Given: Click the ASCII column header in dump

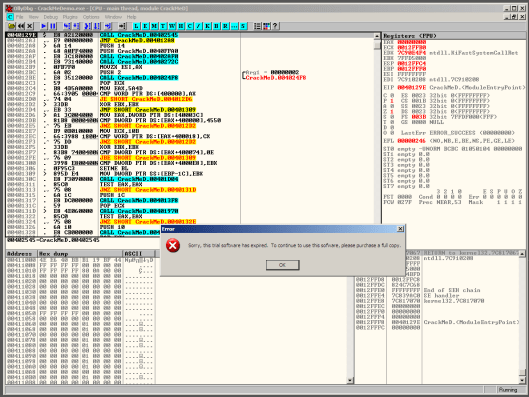Looking at the screenshot, I should [x=139, y=254].
